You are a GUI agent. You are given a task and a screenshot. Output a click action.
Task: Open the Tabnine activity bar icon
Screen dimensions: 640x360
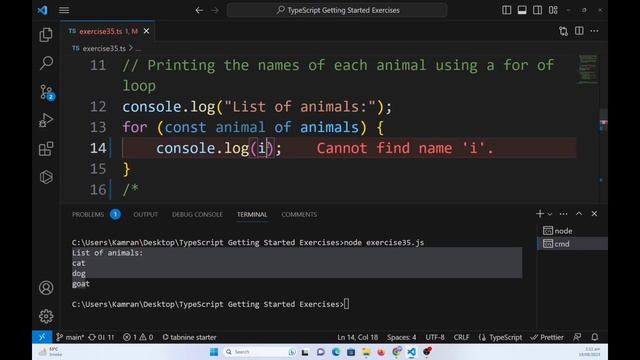(x=46, y=177)
